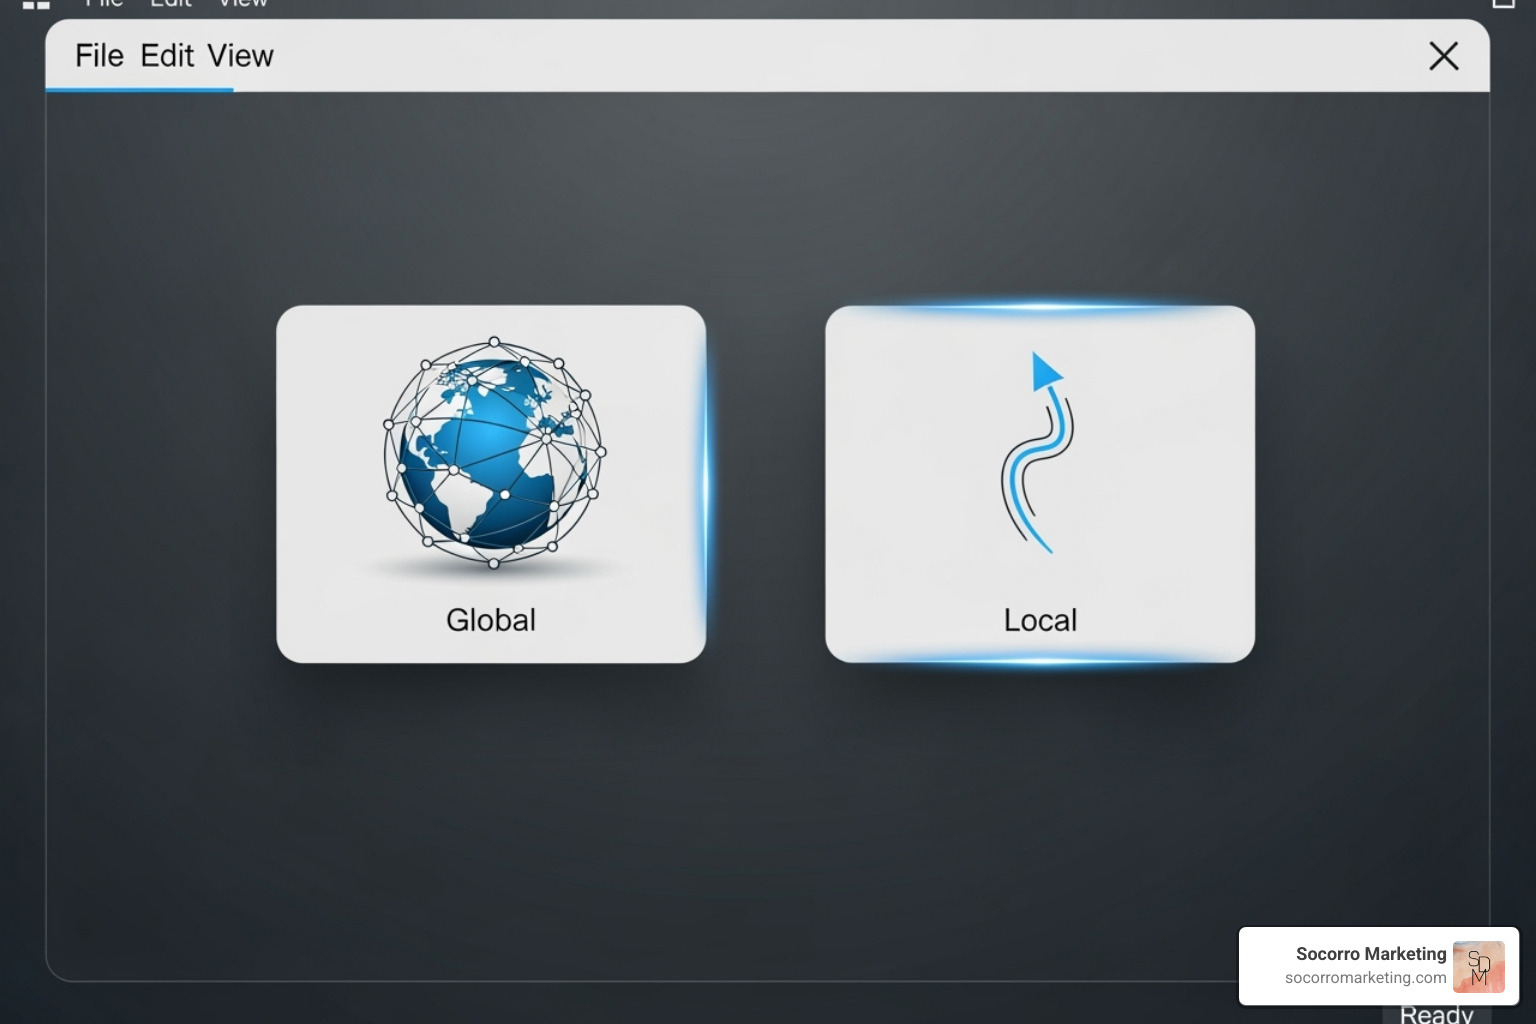Click the grid icon in top-left corner
This screenshot has height=1024, width=1536.
click(36, 4)
